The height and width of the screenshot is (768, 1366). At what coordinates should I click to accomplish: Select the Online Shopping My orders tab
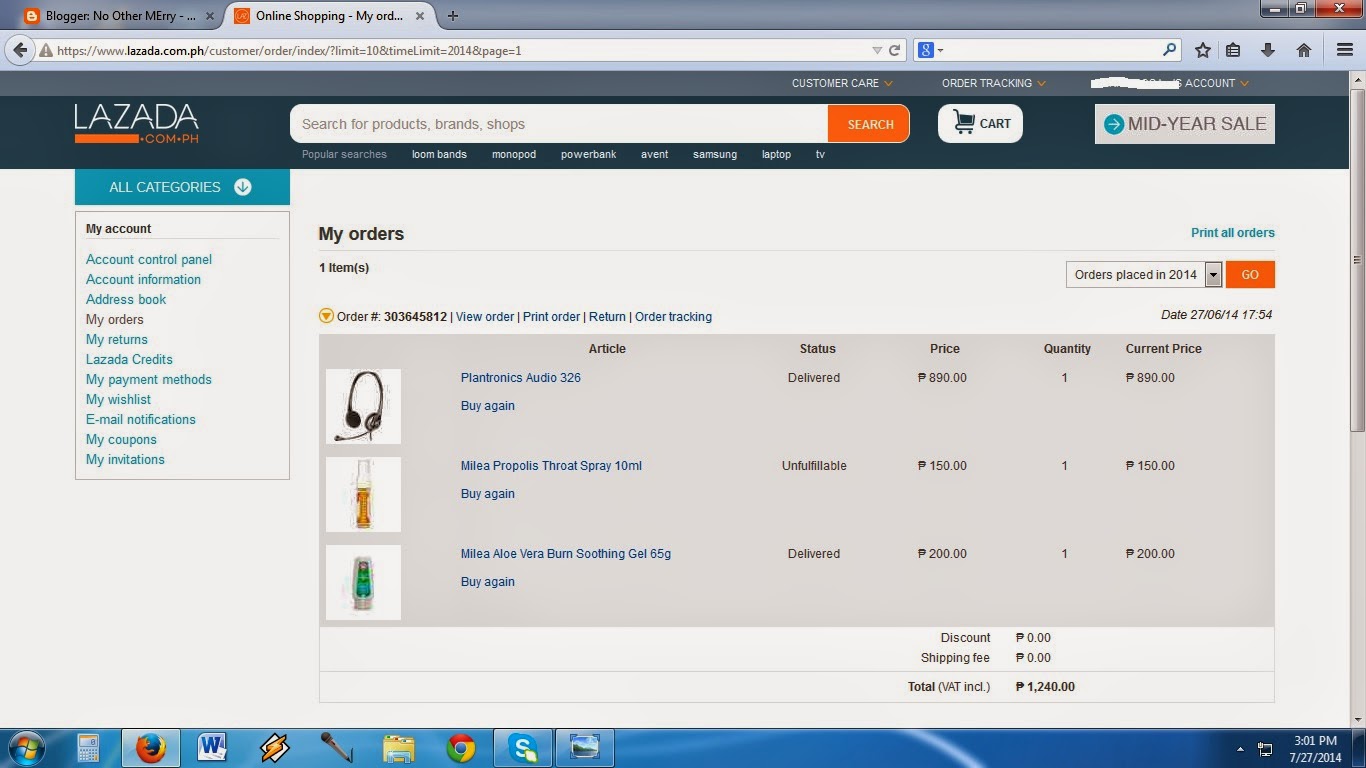[x=330, y=16]
